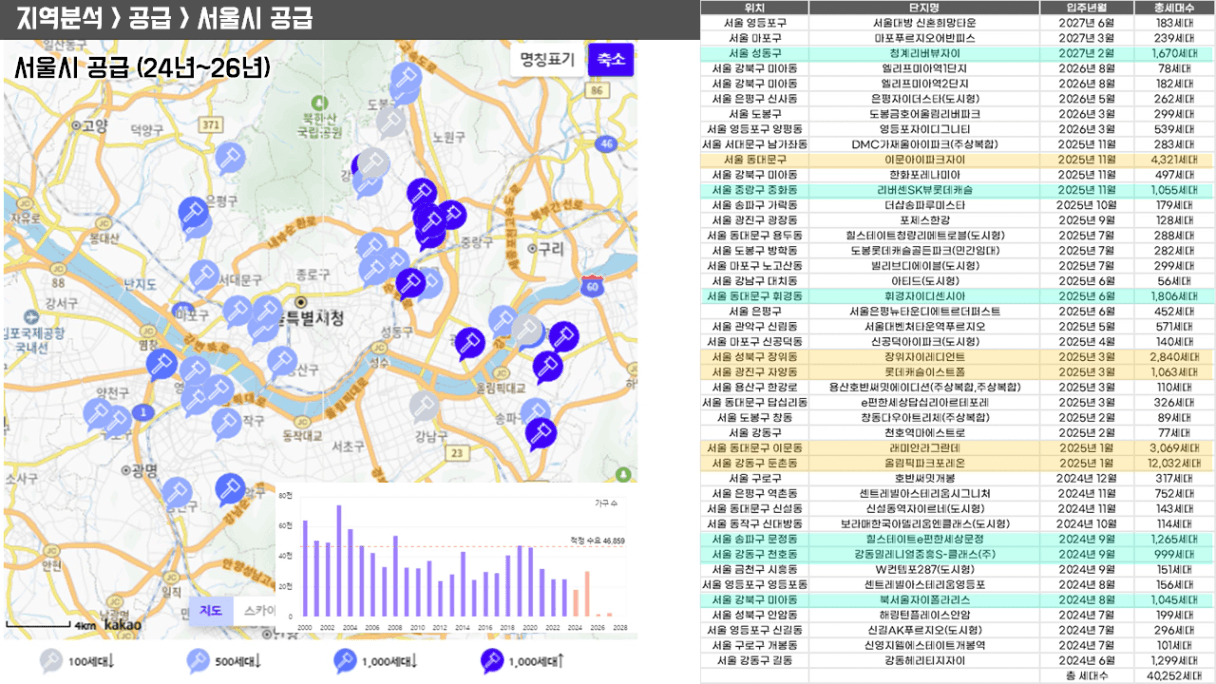Select the 호반써밋개봉 complex name cell
The width and height of the screenshot is (1216, 684).
pos(925,478)
